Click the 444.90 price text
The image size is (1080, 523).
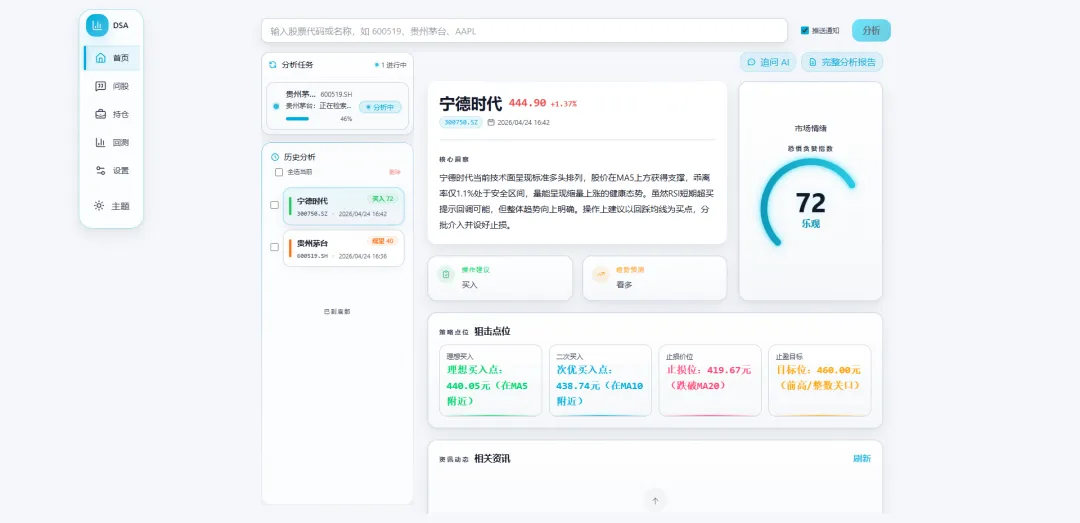(x=527, y=103)
